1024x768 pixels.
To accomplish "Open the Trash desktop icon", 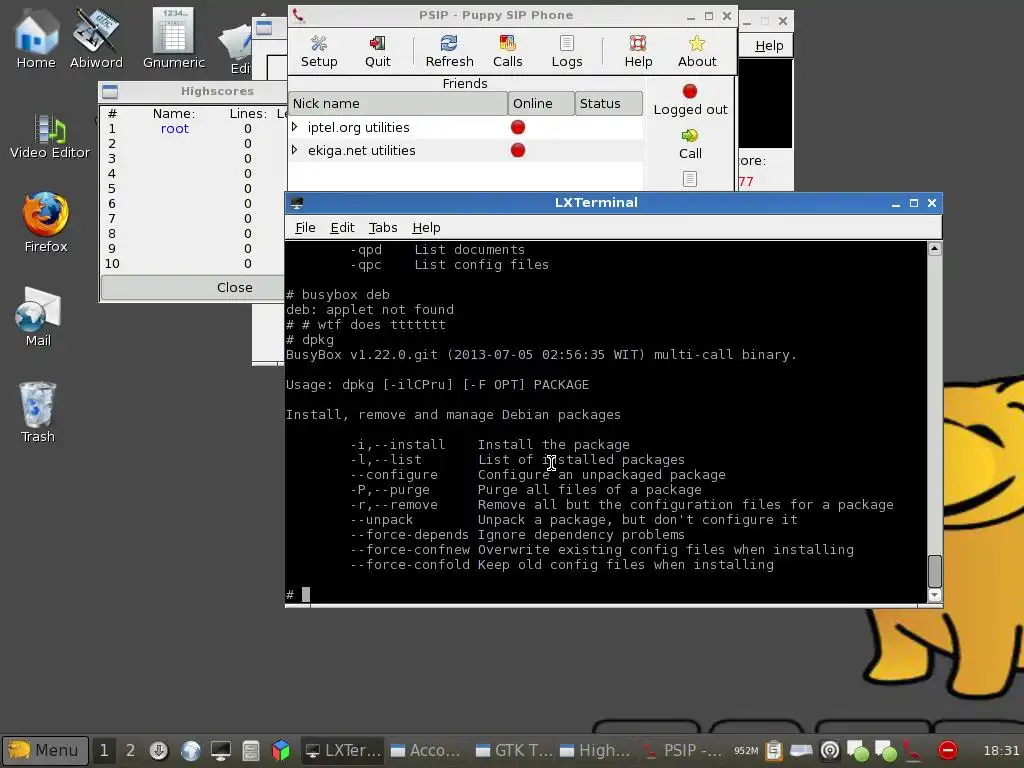I will click(x=37, y=412).
